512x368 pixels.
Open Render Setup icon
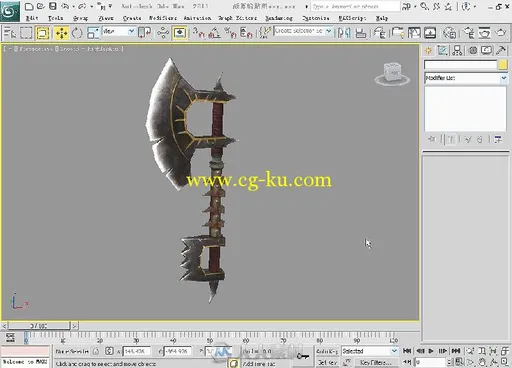point(469,33)
